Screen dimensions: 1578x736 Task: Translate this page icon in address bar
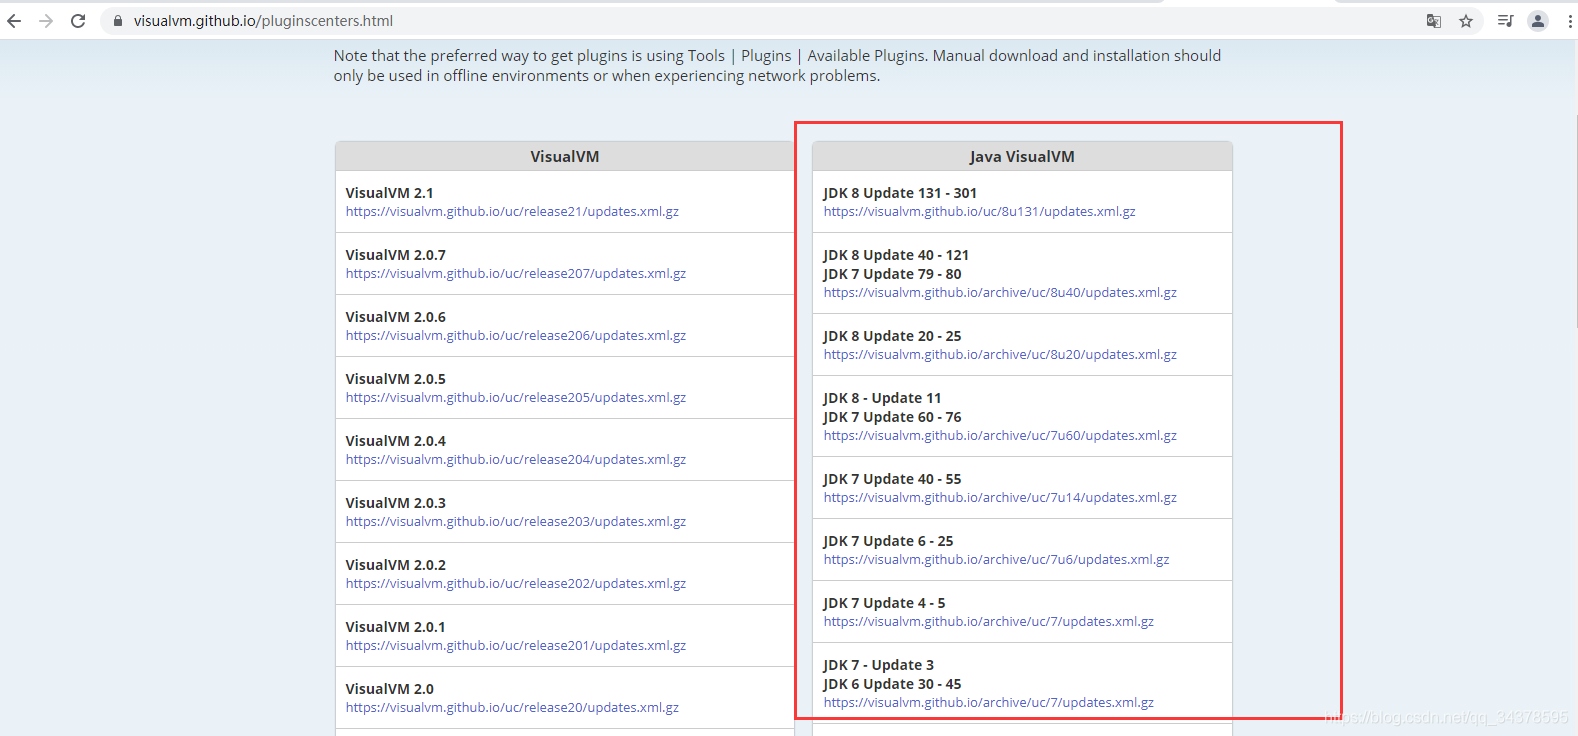click(x=1434, y=21)
